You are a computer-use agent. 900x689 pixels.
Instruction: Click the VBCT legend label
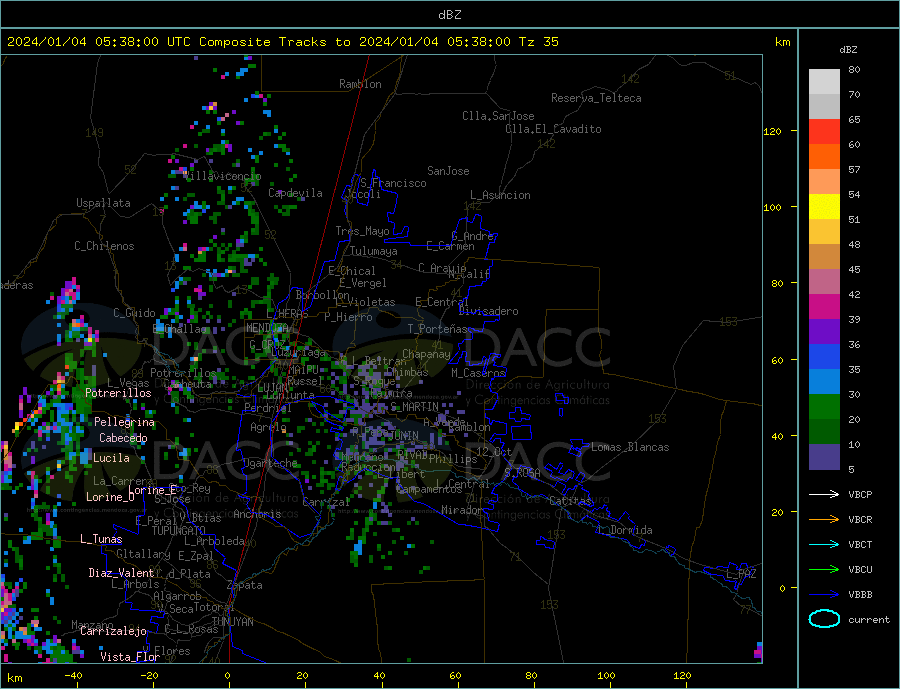pos(860,544)
